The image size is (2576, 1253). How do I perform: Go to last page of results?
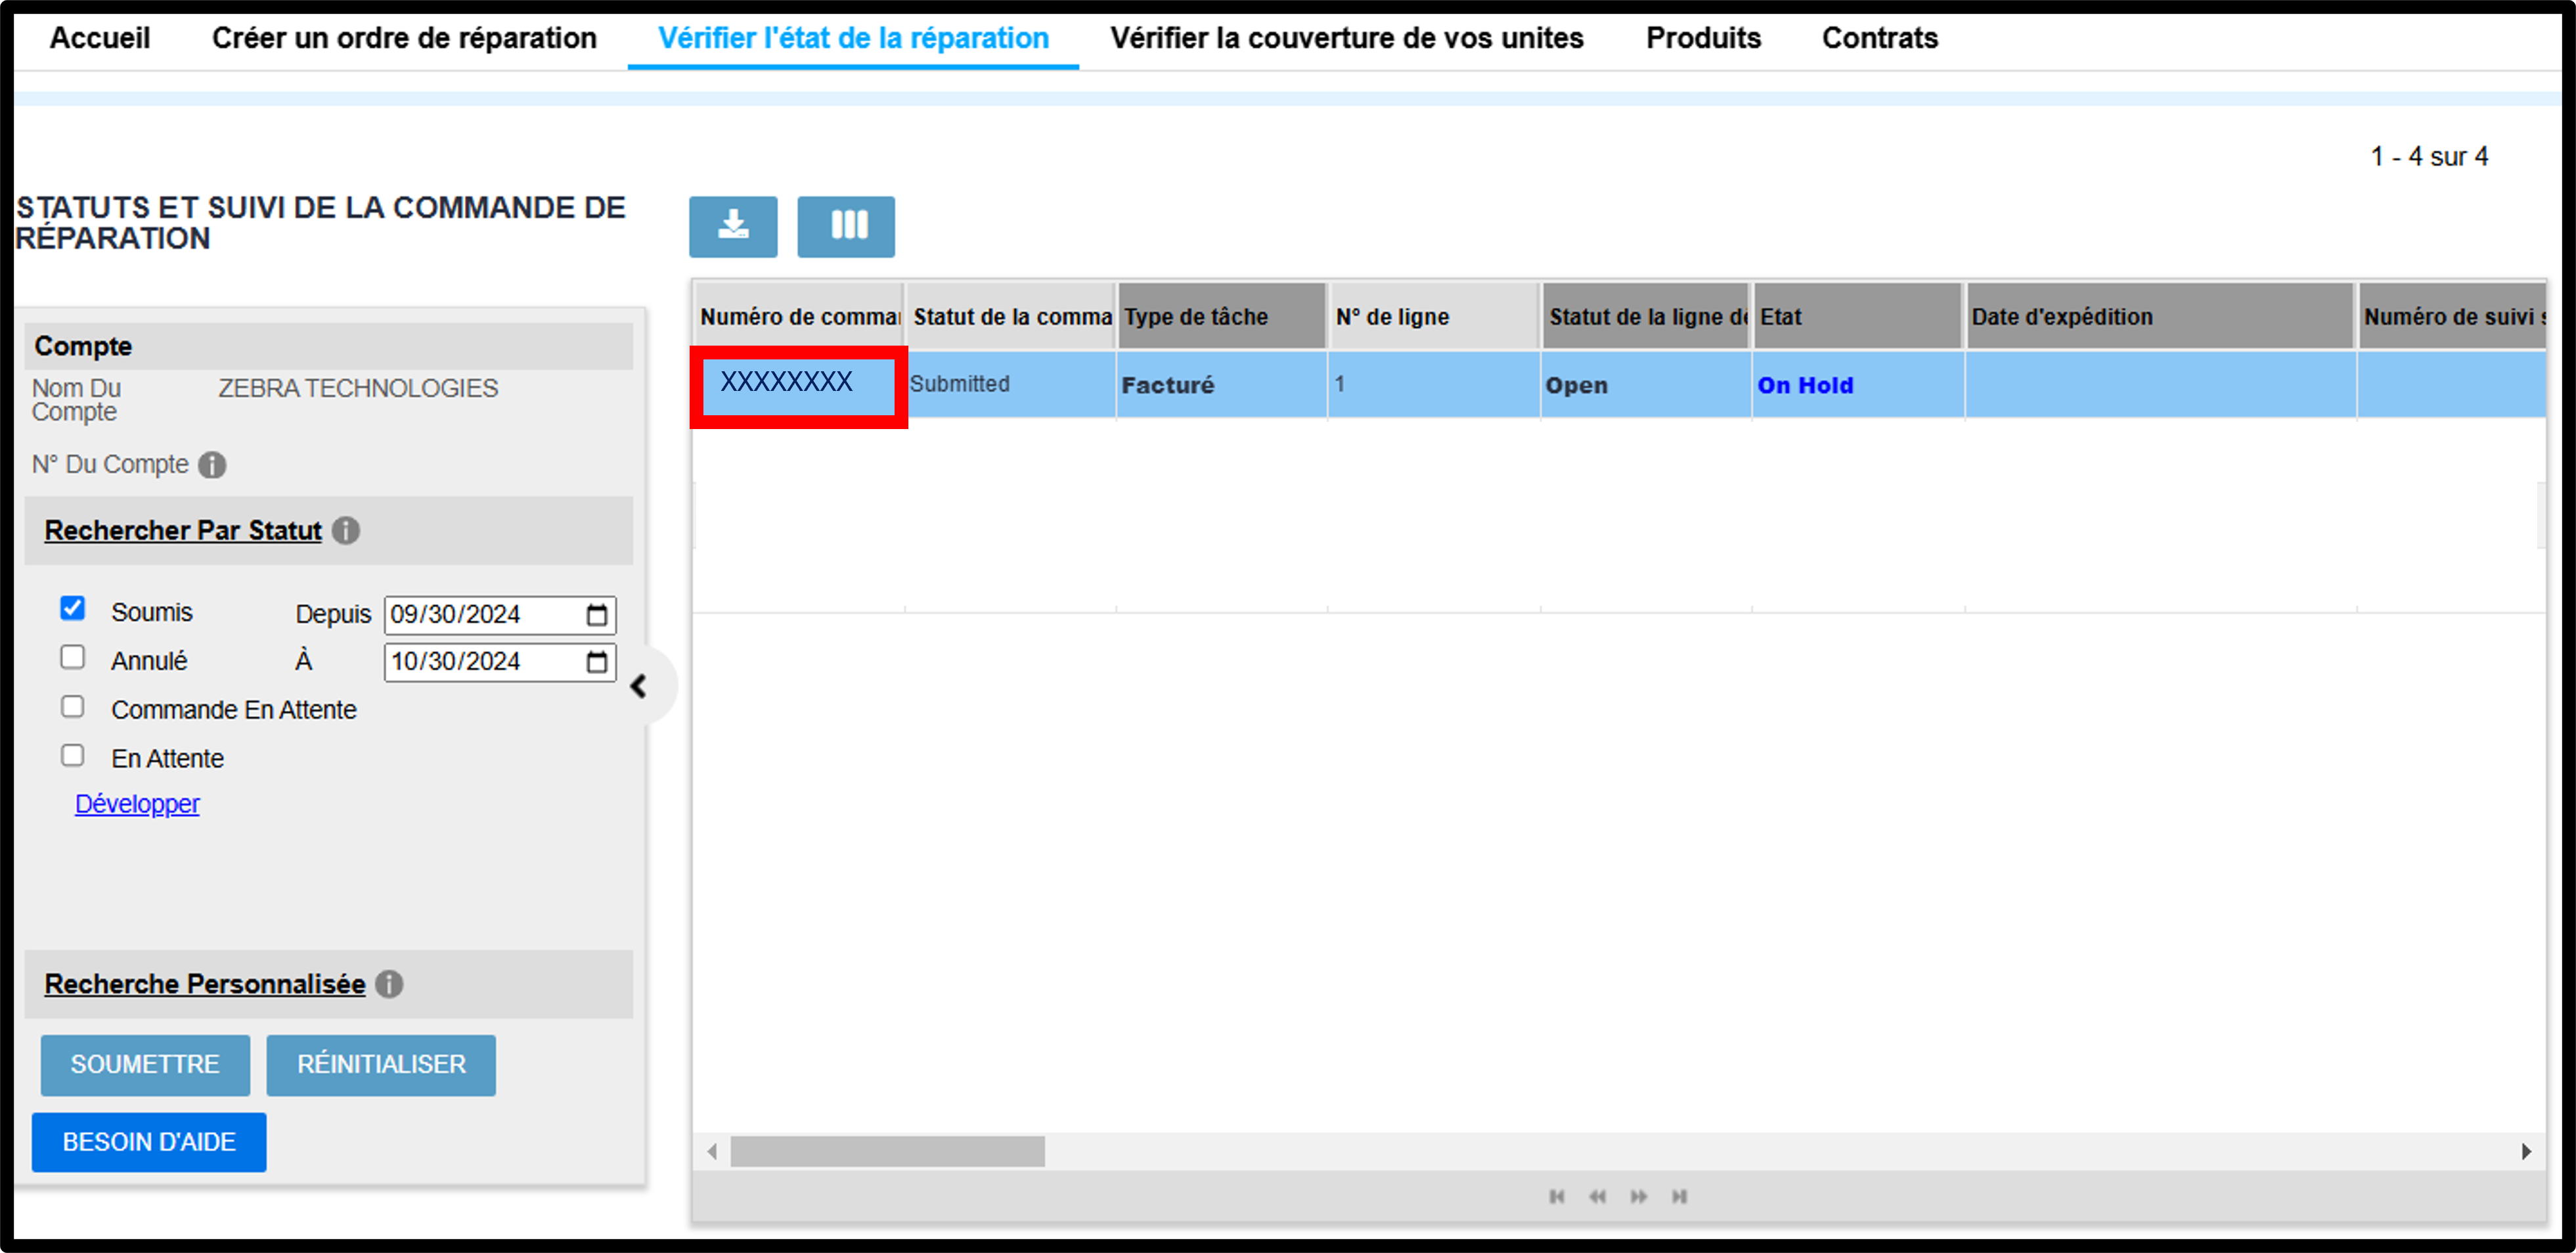(x=1680, y=1196)
